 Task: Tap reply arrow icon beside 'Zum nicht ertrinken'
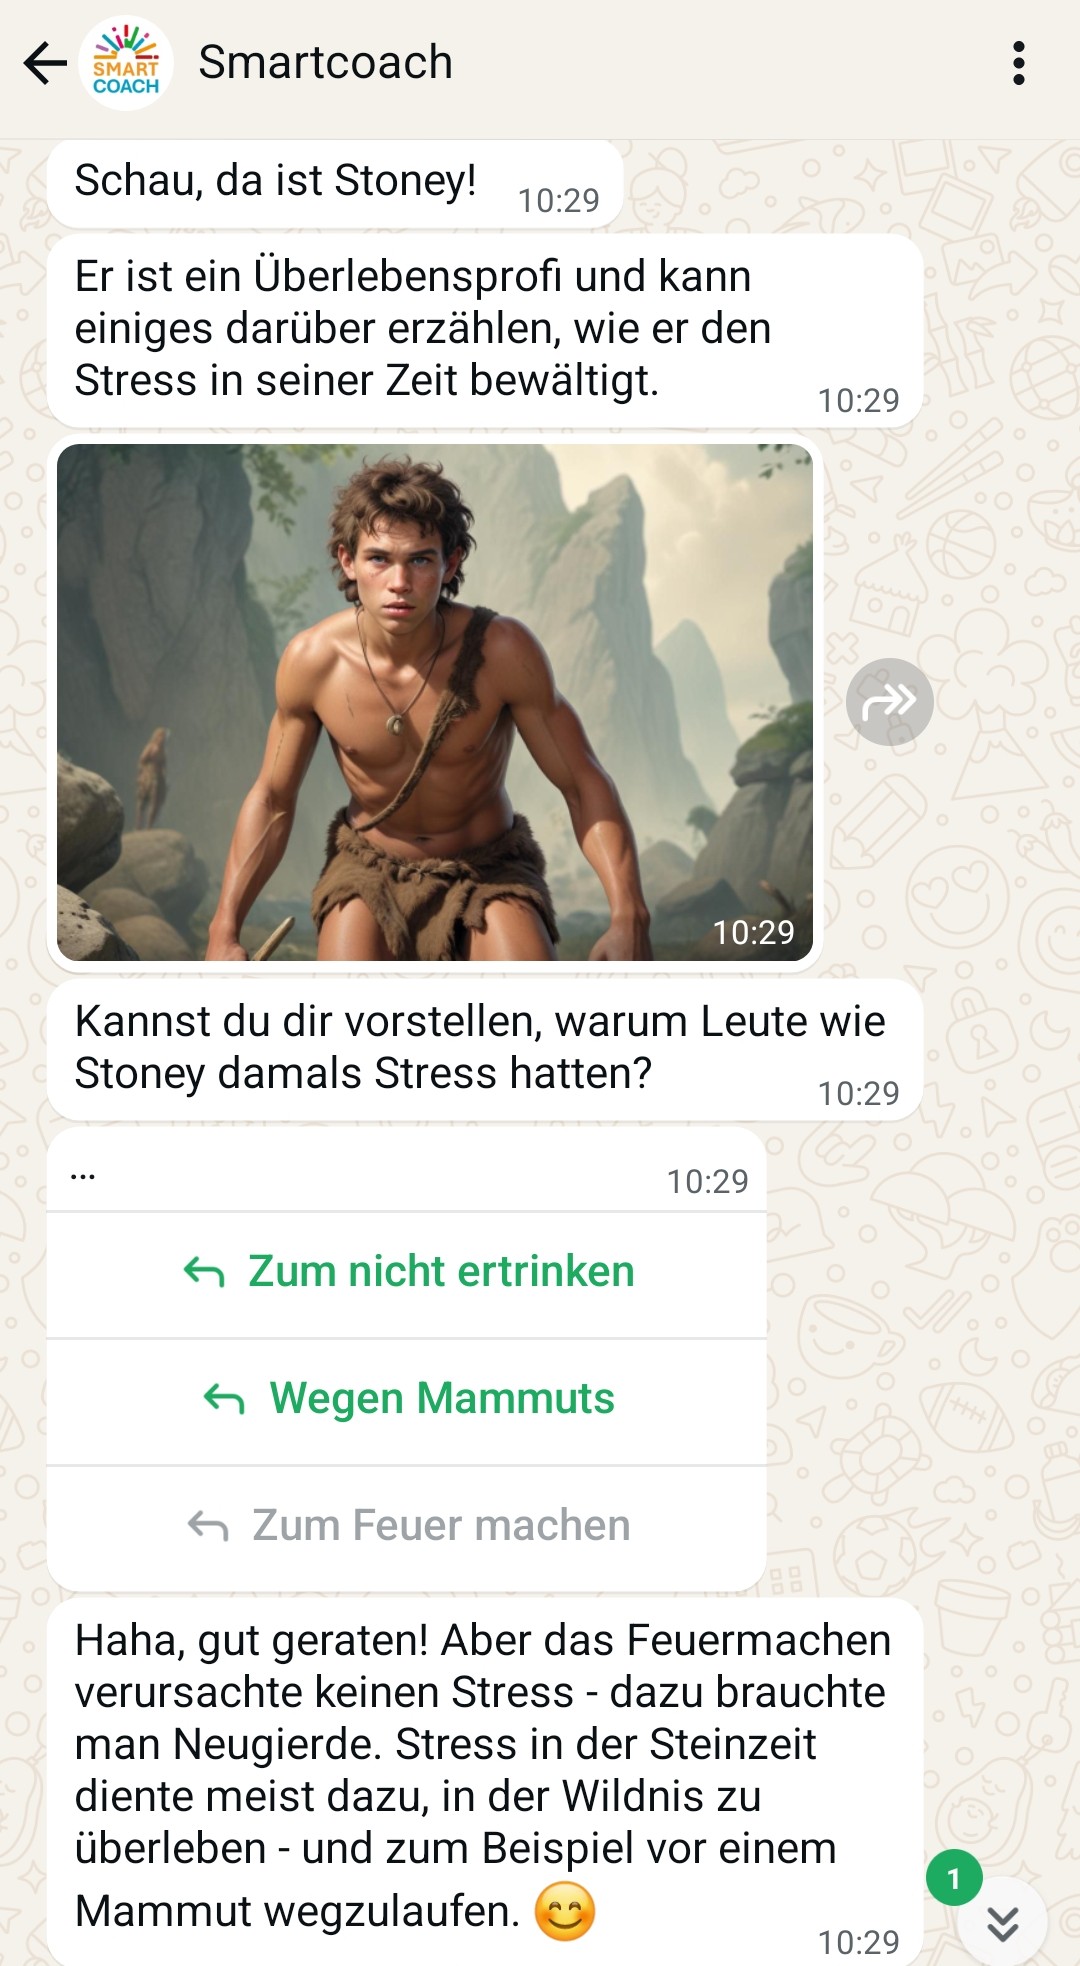coord(204,1272)
